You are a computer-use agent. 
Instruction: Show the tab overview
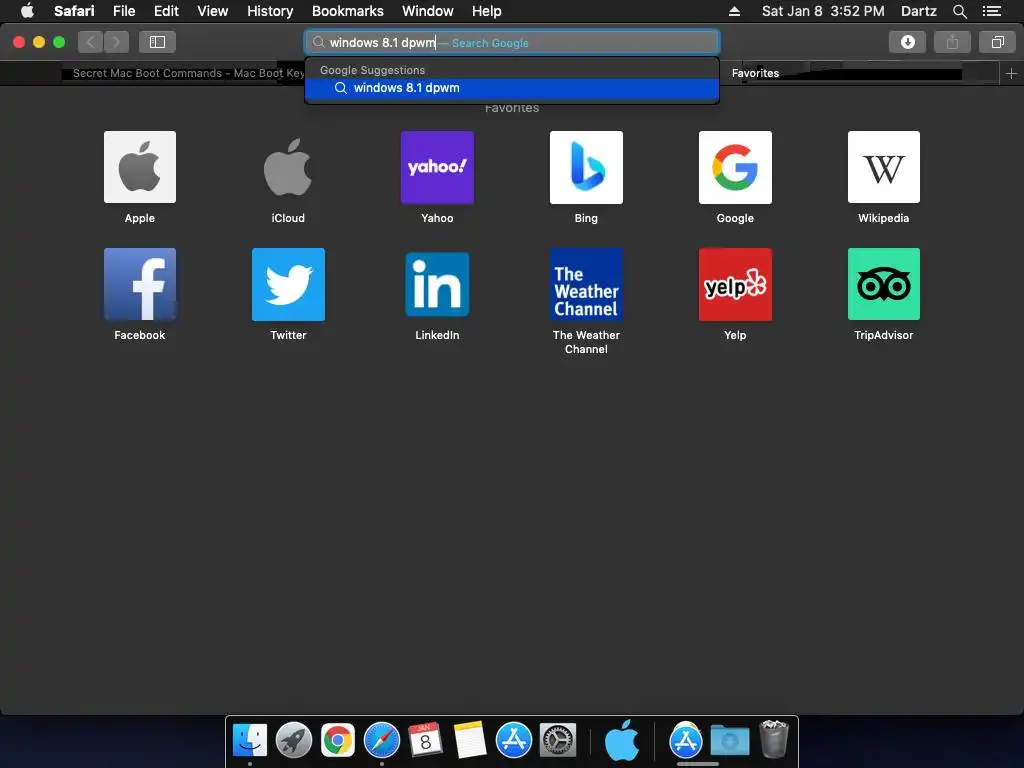pos(997,42)
